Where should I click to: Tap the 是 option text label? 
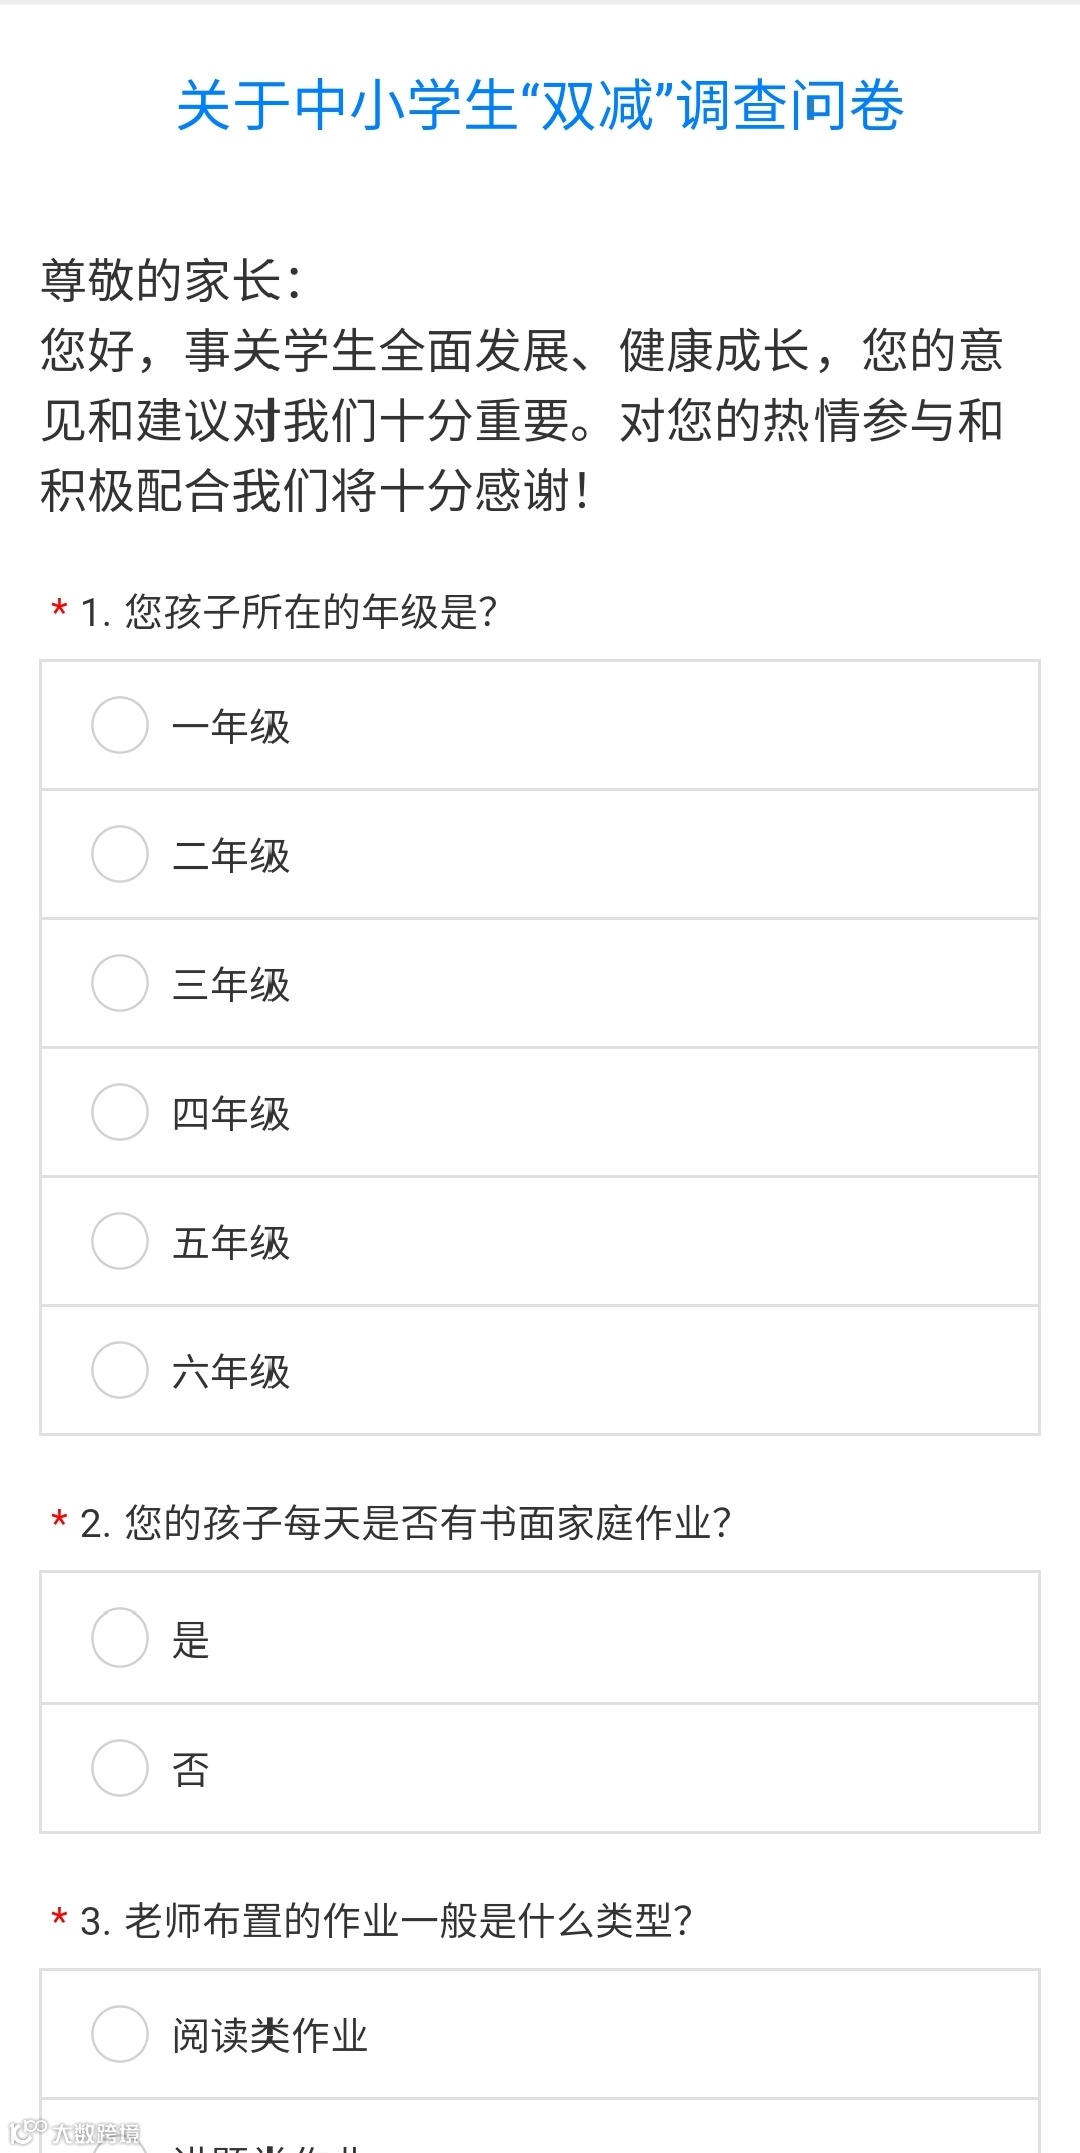(x=191, y=1640)
